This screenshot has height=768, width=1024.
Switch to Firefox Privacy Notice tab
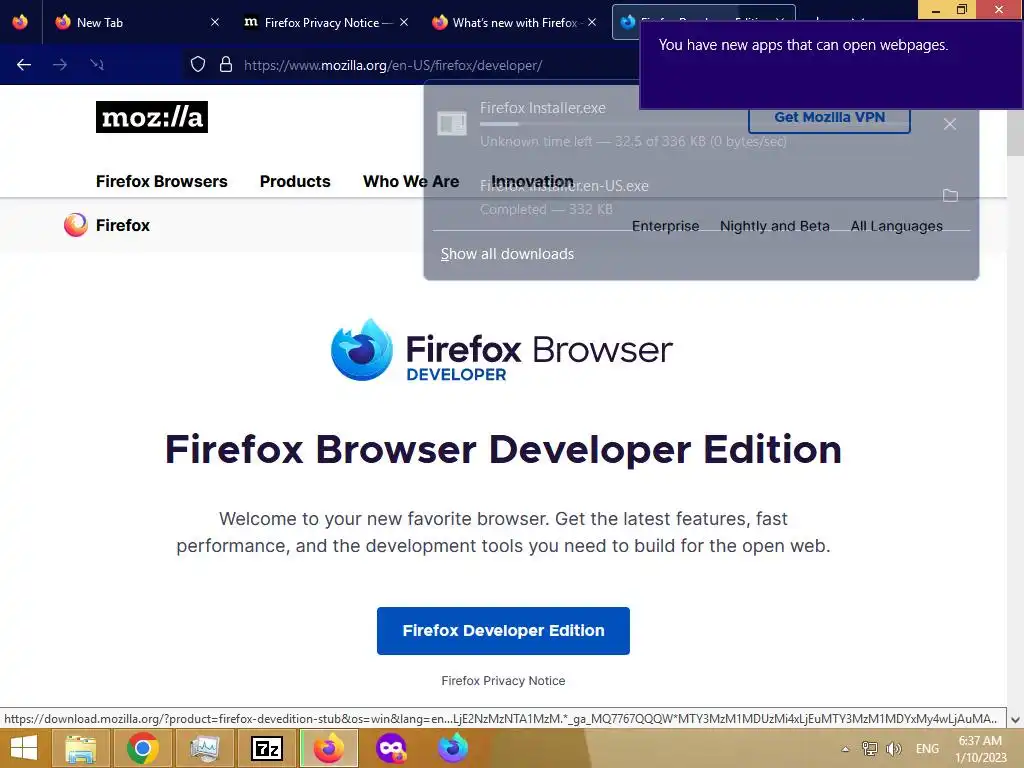pyautogui.click(x=327, y=22)
